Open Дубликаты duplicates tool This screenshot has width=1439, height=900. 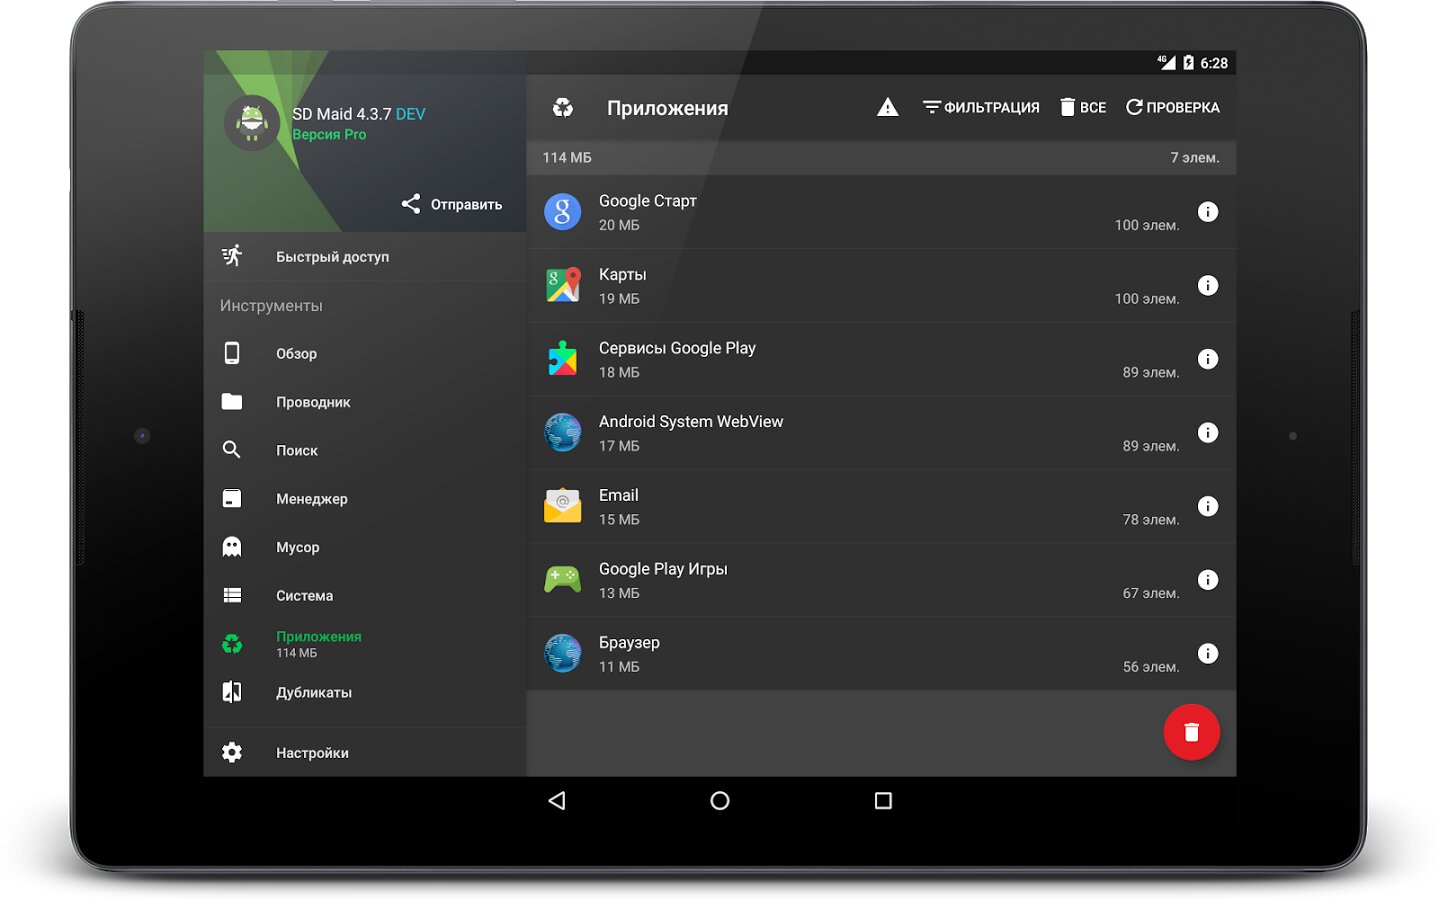365,692
